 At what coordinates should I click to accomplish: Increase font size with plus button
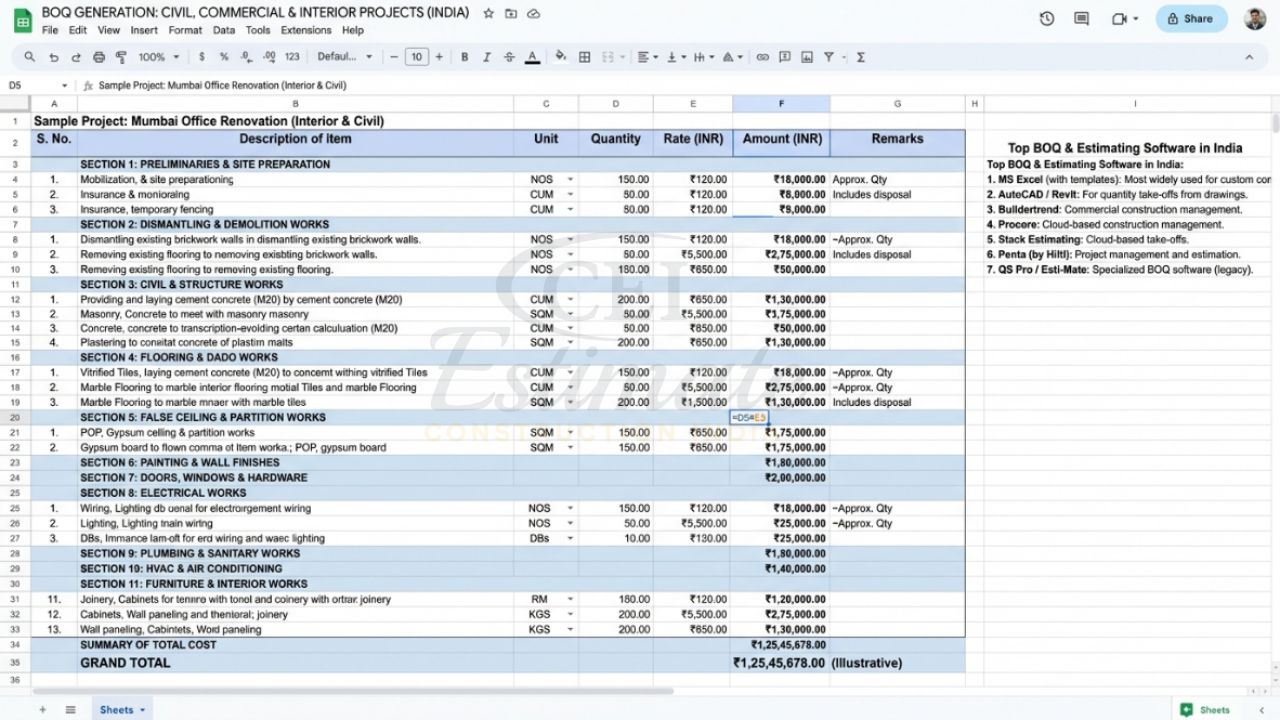(x=440, y=57)
